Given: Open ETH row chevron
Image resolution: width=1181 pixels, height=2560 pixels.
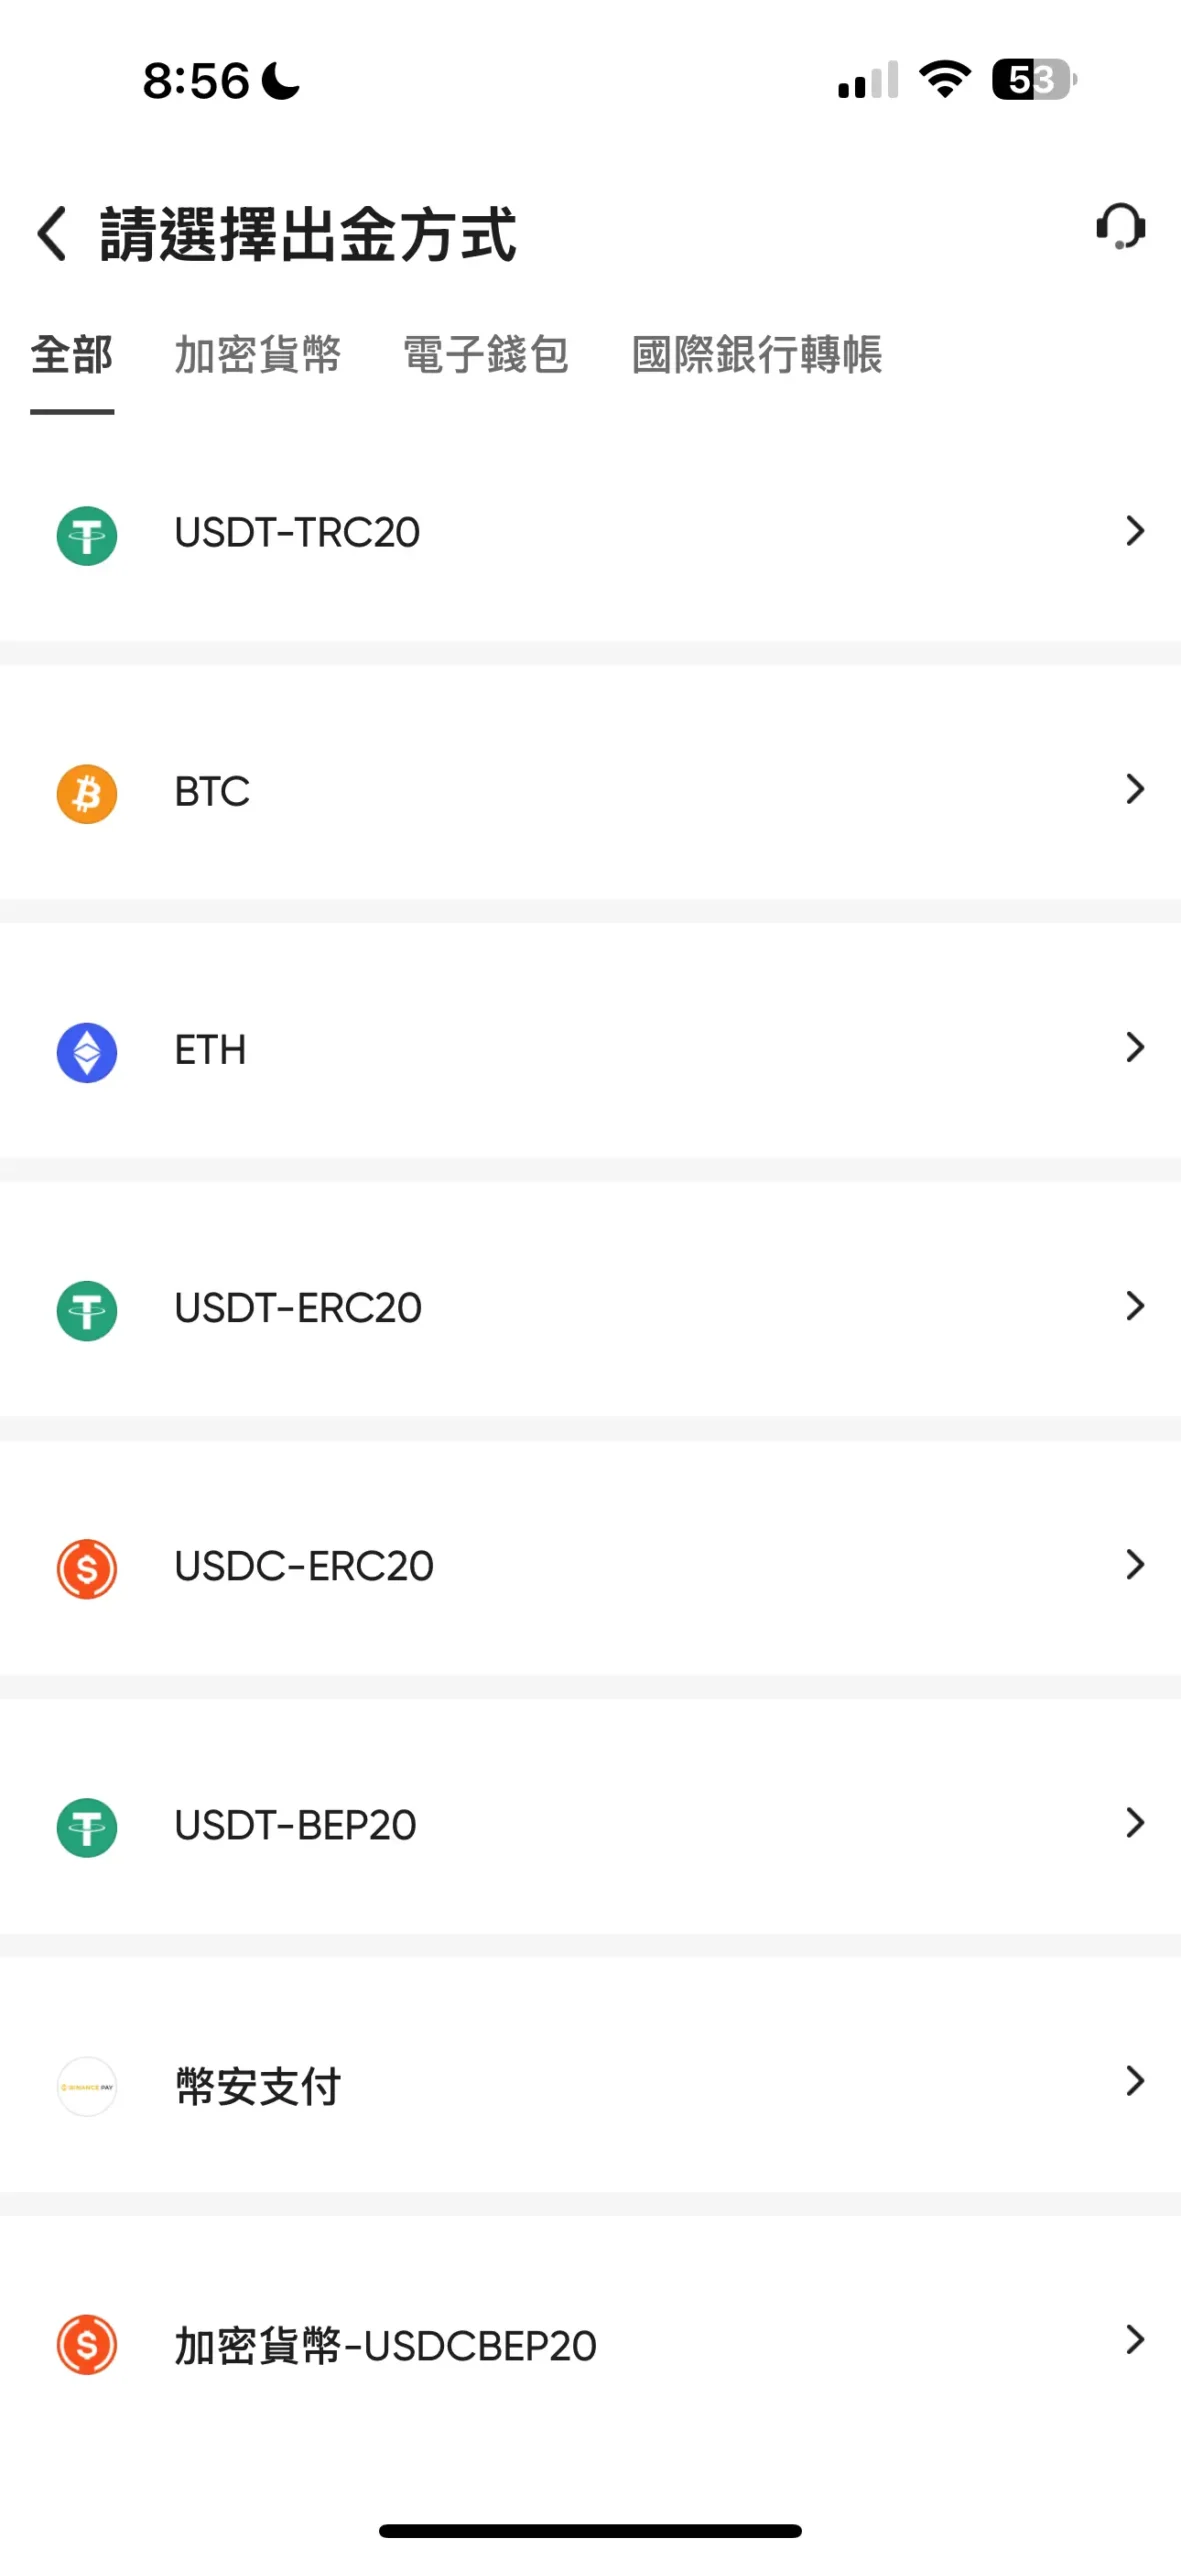Looking at the screenshot, I should click(x=1134, y=1047).
